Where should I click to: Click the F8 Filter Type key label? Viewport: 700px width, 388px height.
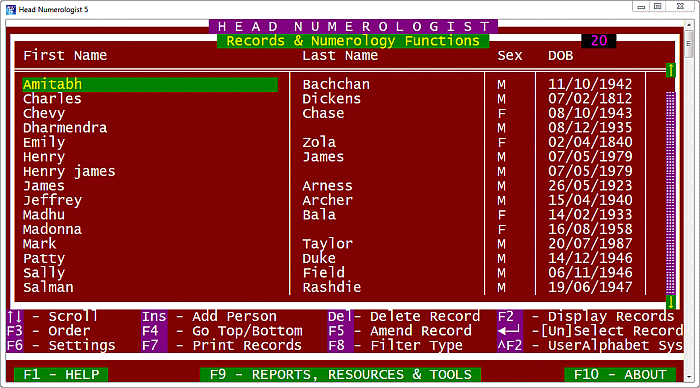point(336,345)
